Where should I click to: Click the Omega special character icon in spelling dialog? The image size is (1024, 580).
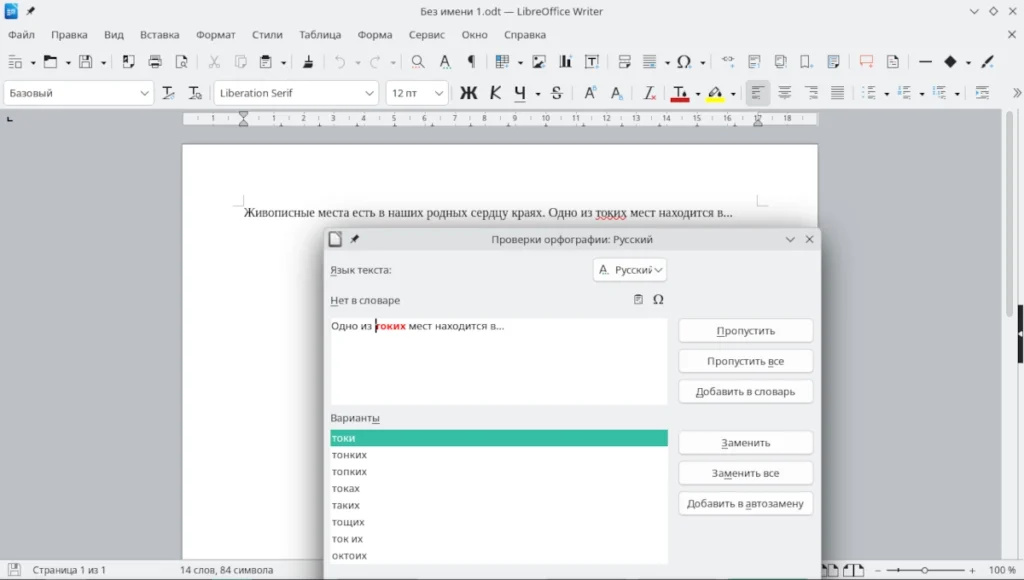pyautogui.click(x=658, y=299)
